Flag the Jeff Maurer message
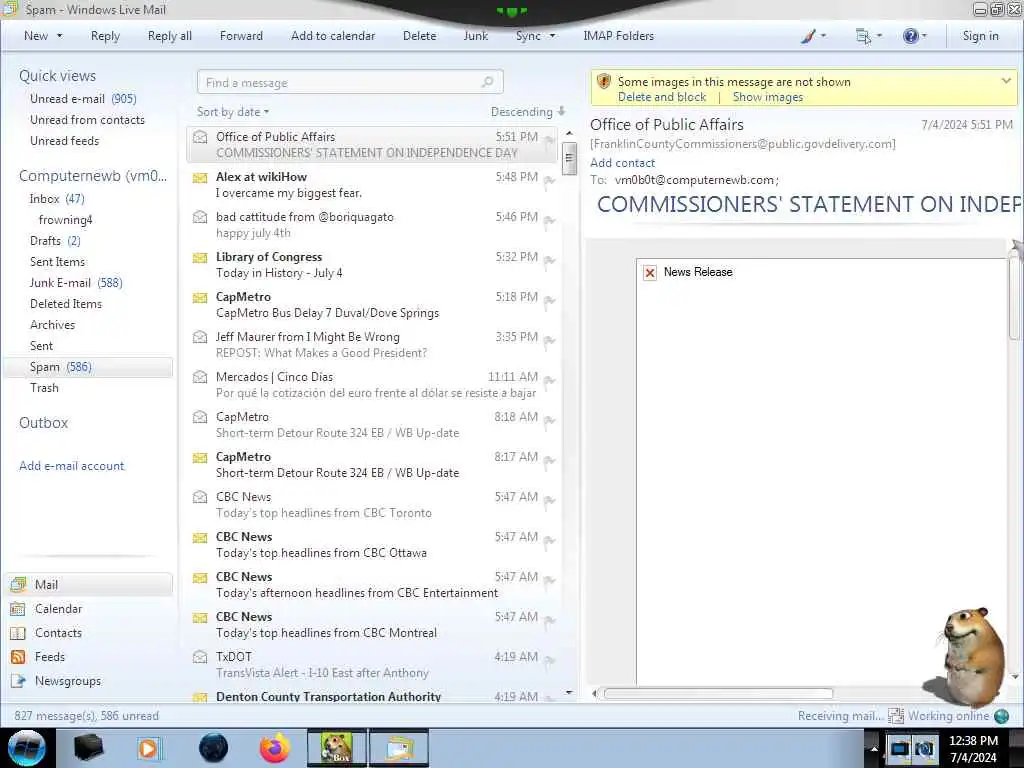This screenshot has width=1024, height=768. pyautogui.click(x=550, y=342)
